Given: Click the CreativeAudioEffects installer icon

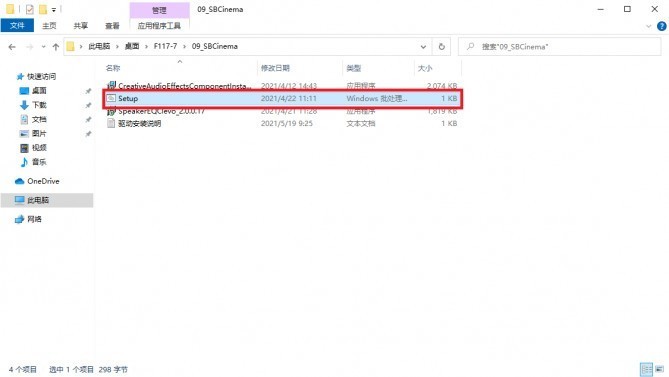Looking at the screenshot, I should (111, 86).
